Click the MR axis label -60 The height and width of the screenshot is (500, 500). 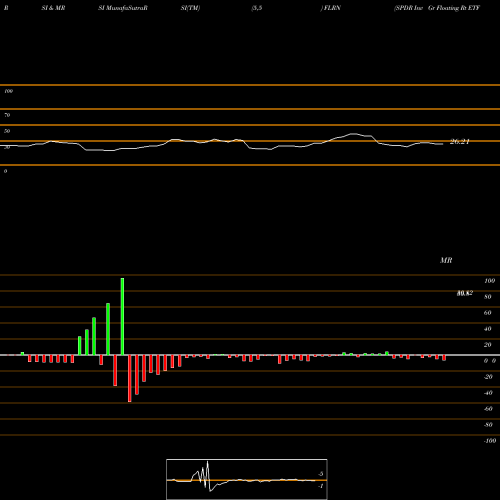tap(488, 409)
